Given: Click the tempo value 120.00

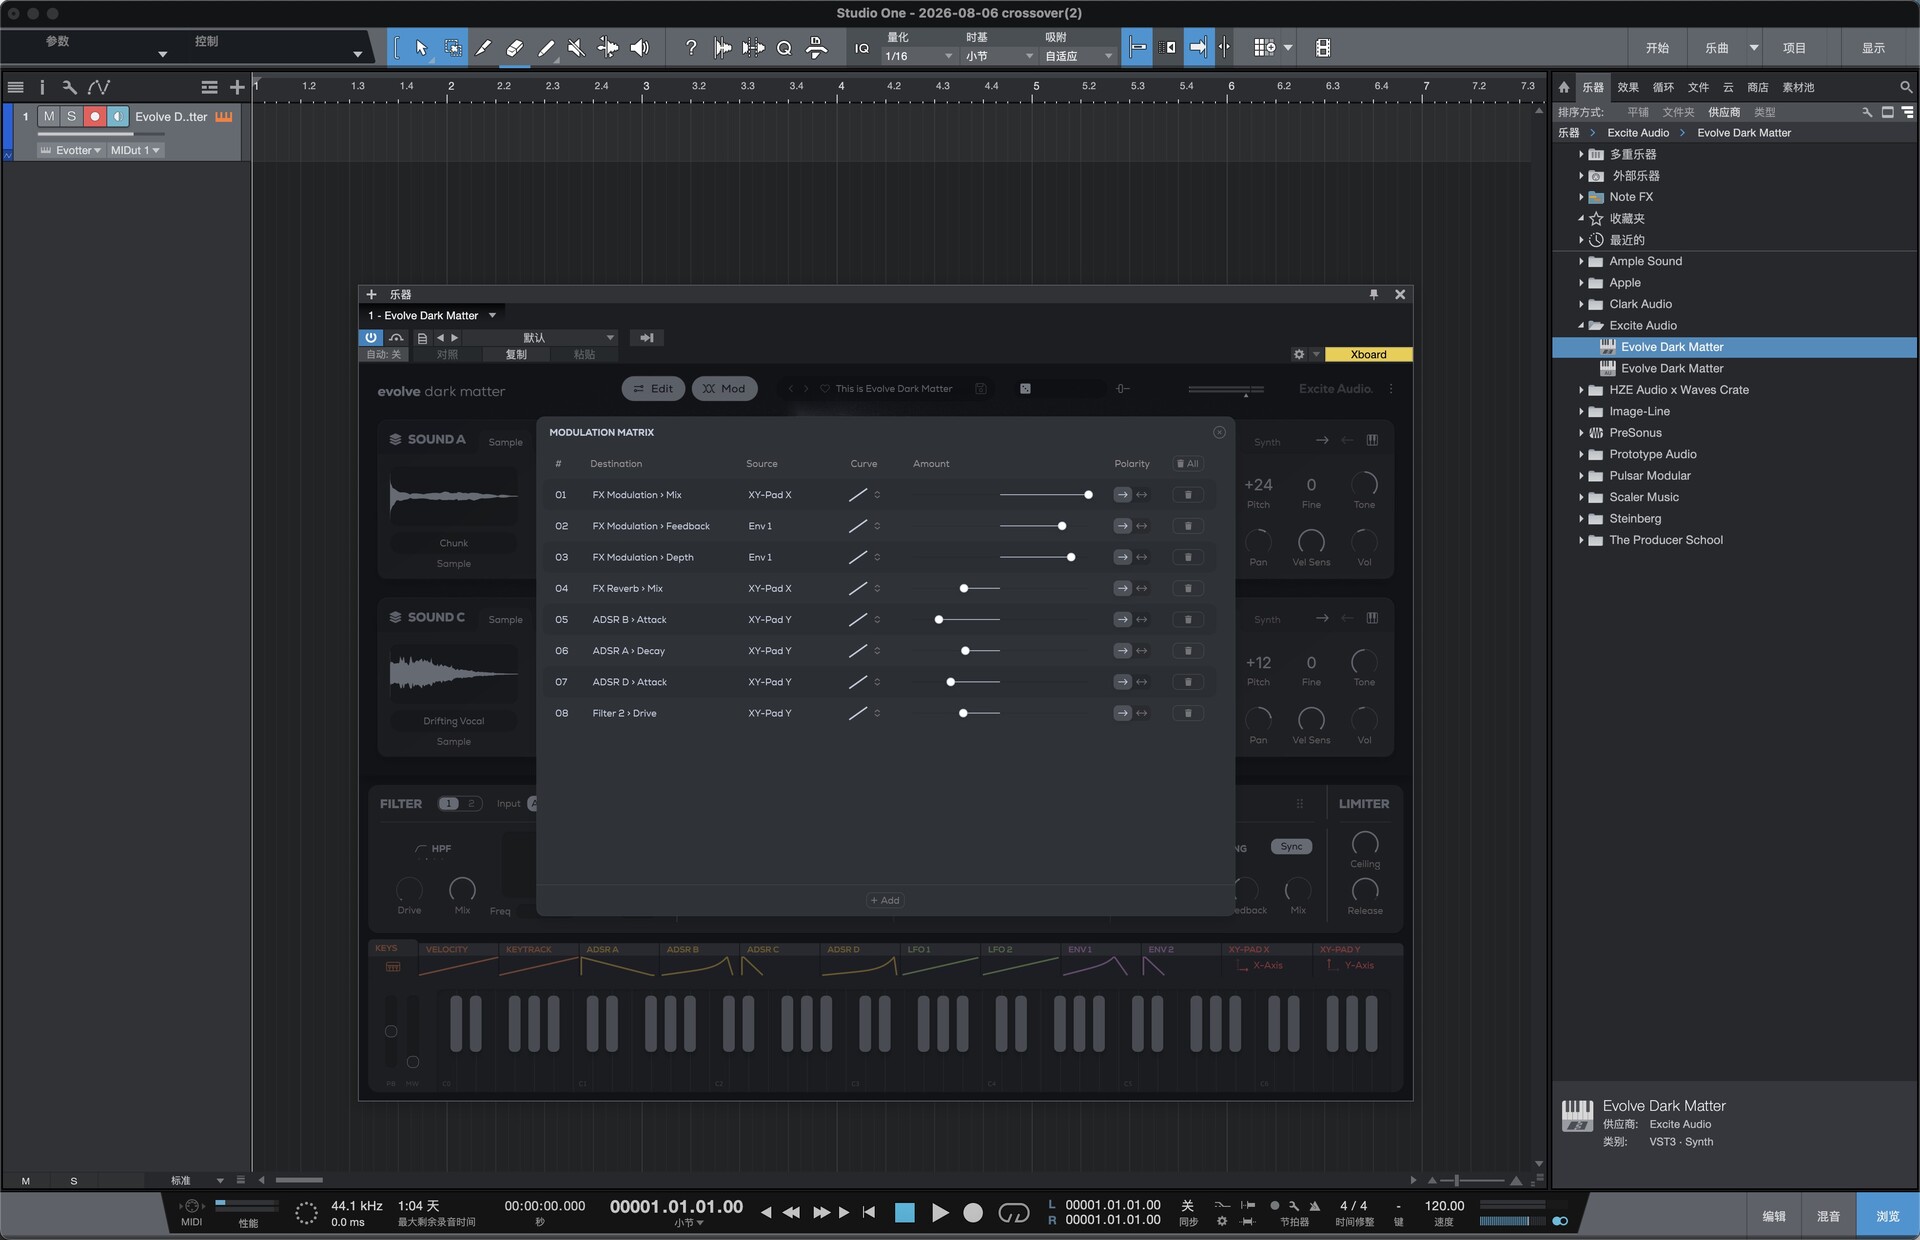Looking at the screenshot, I should pyautogui.click(x=1444, y=1205).
